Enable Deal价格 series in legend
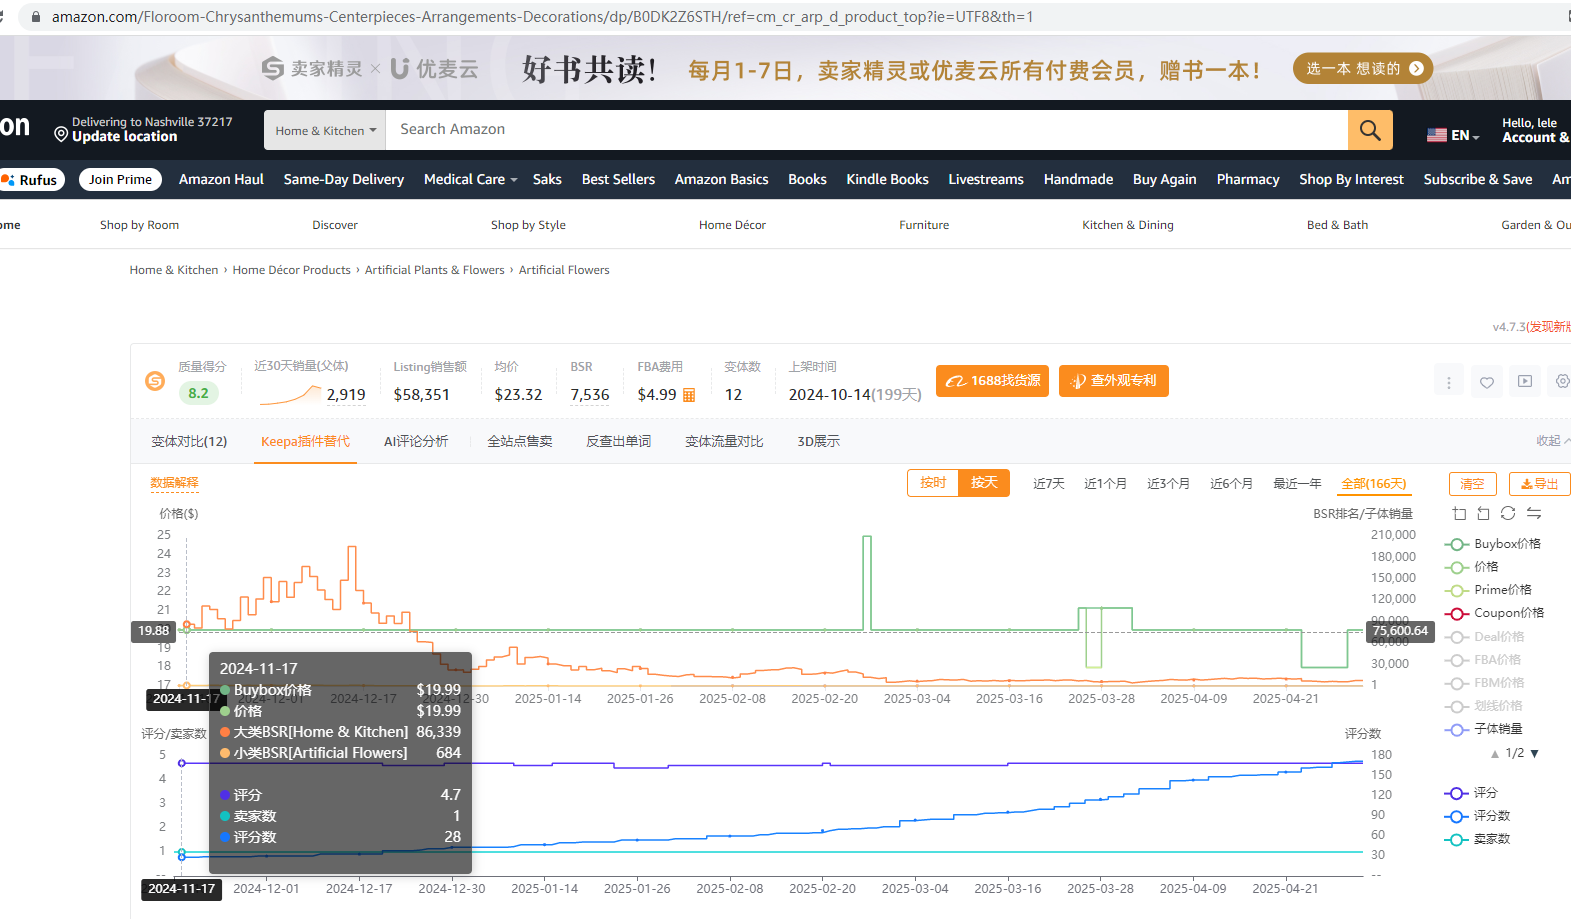This screenshot has height=919, width=1571. point(1485,637)
